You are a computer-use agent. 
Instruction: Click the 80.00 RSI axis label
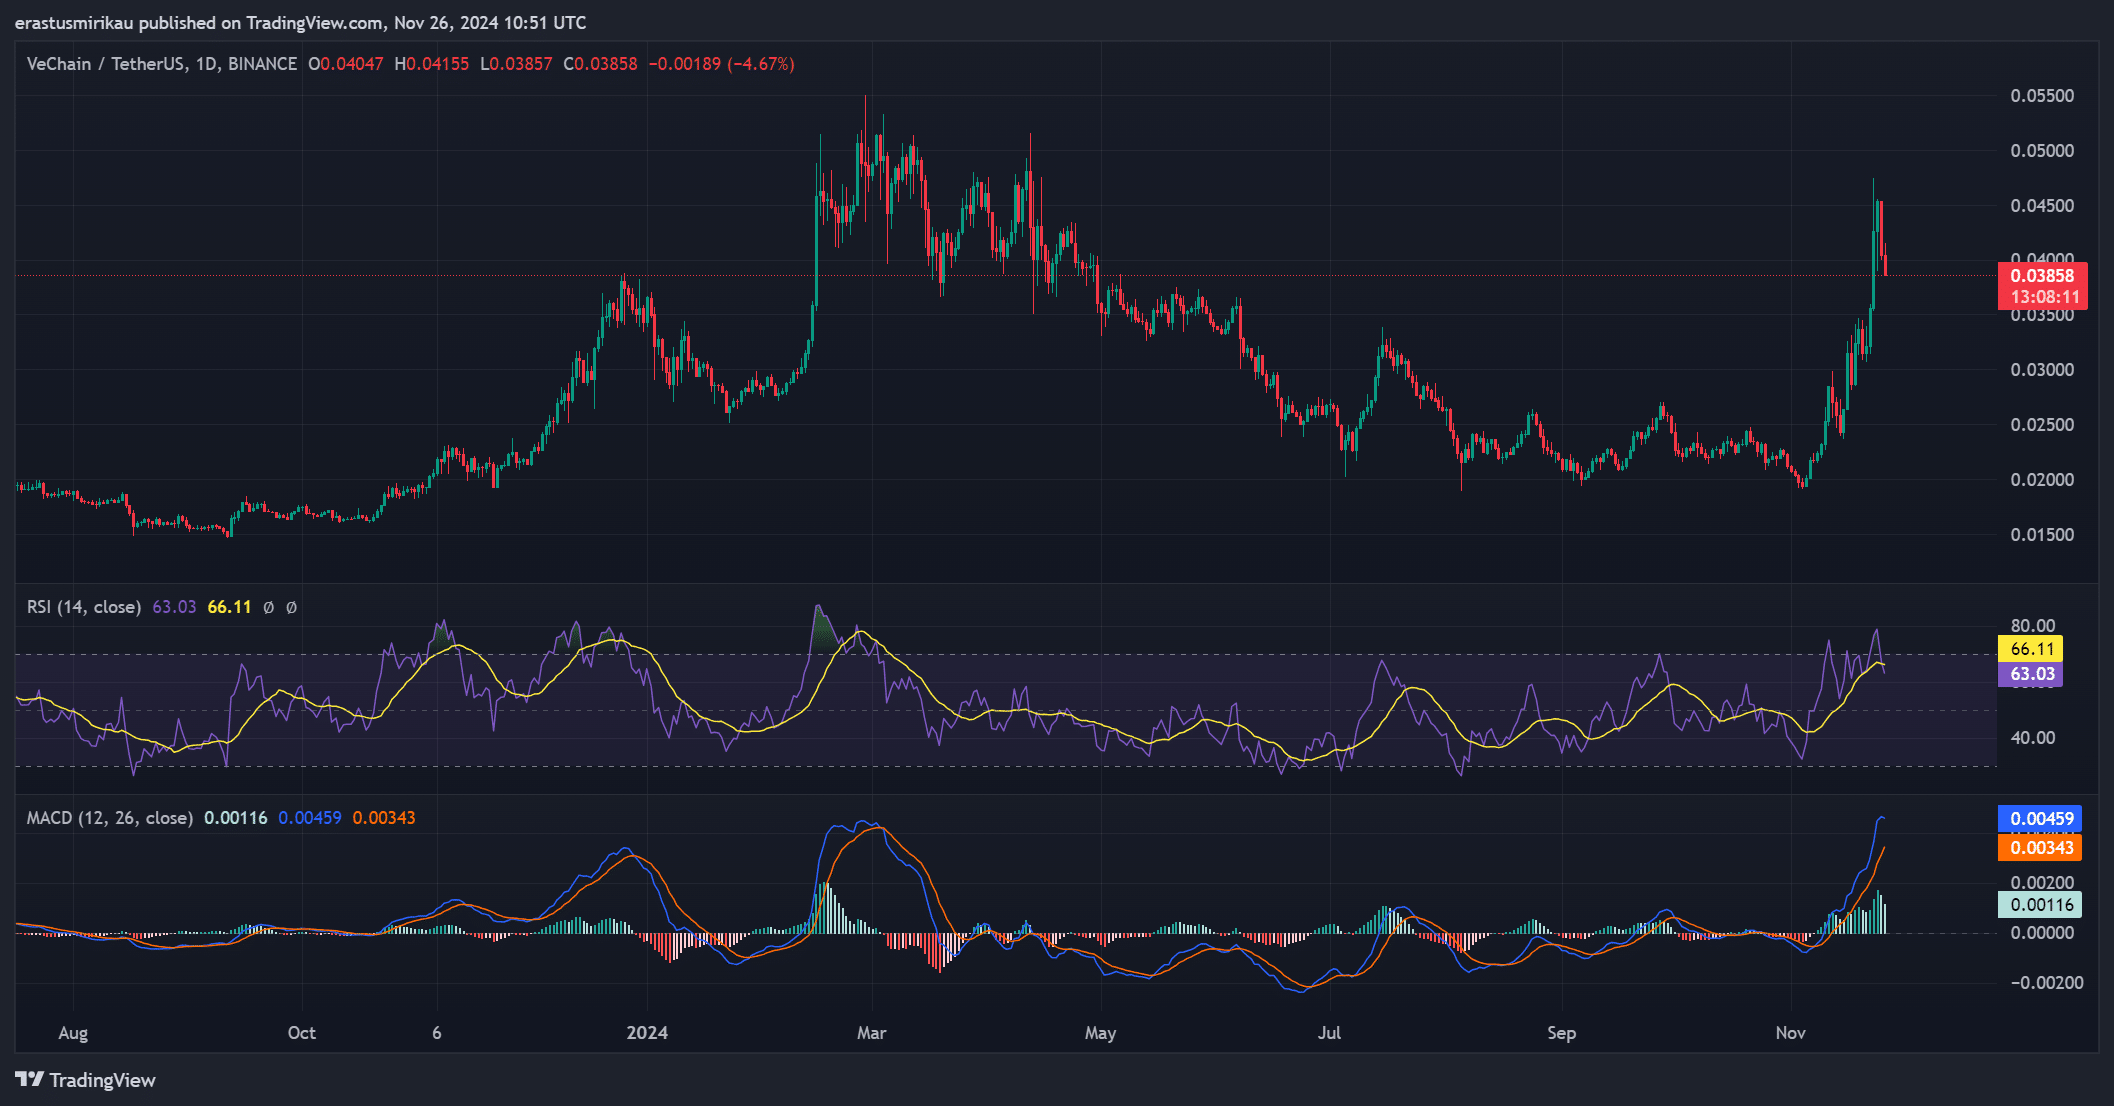(x=2033, y=626)
